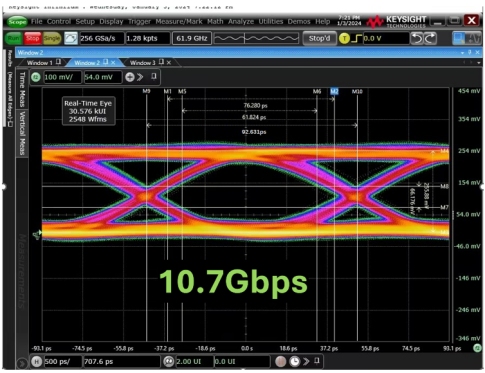Screen dimensions: 485x373
Task: Expand vertical settings chevron next to plus
Action: [140, 77]
